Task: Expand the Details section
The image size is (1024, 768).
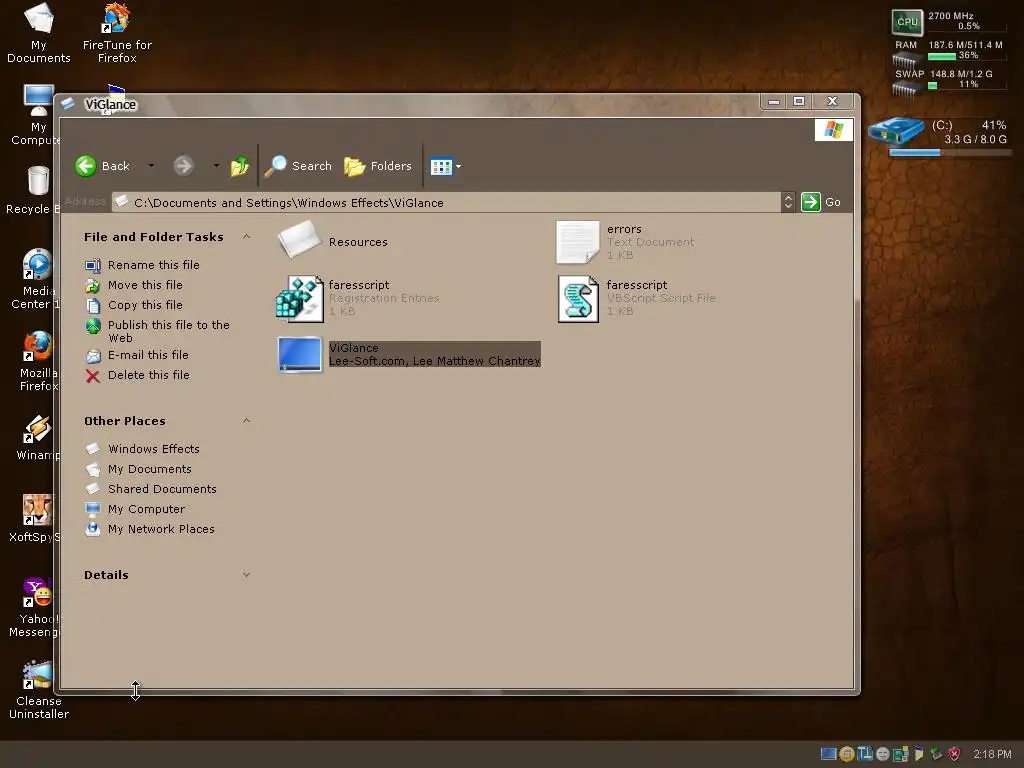Action: 246,575
